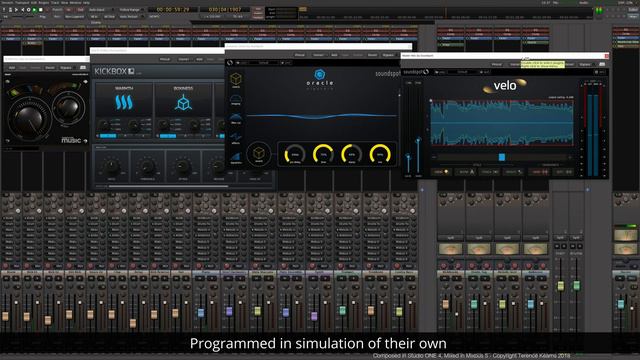The height and width of the screenshot is (360, 640).
Task: Toggle the Follow Range button
Action: pyautogui.click(x=130, y=9)
